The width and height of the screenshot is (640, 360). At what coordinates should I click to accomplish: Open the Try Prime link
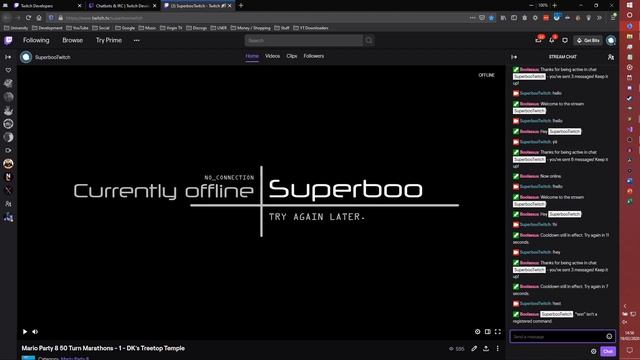point(109,40)
